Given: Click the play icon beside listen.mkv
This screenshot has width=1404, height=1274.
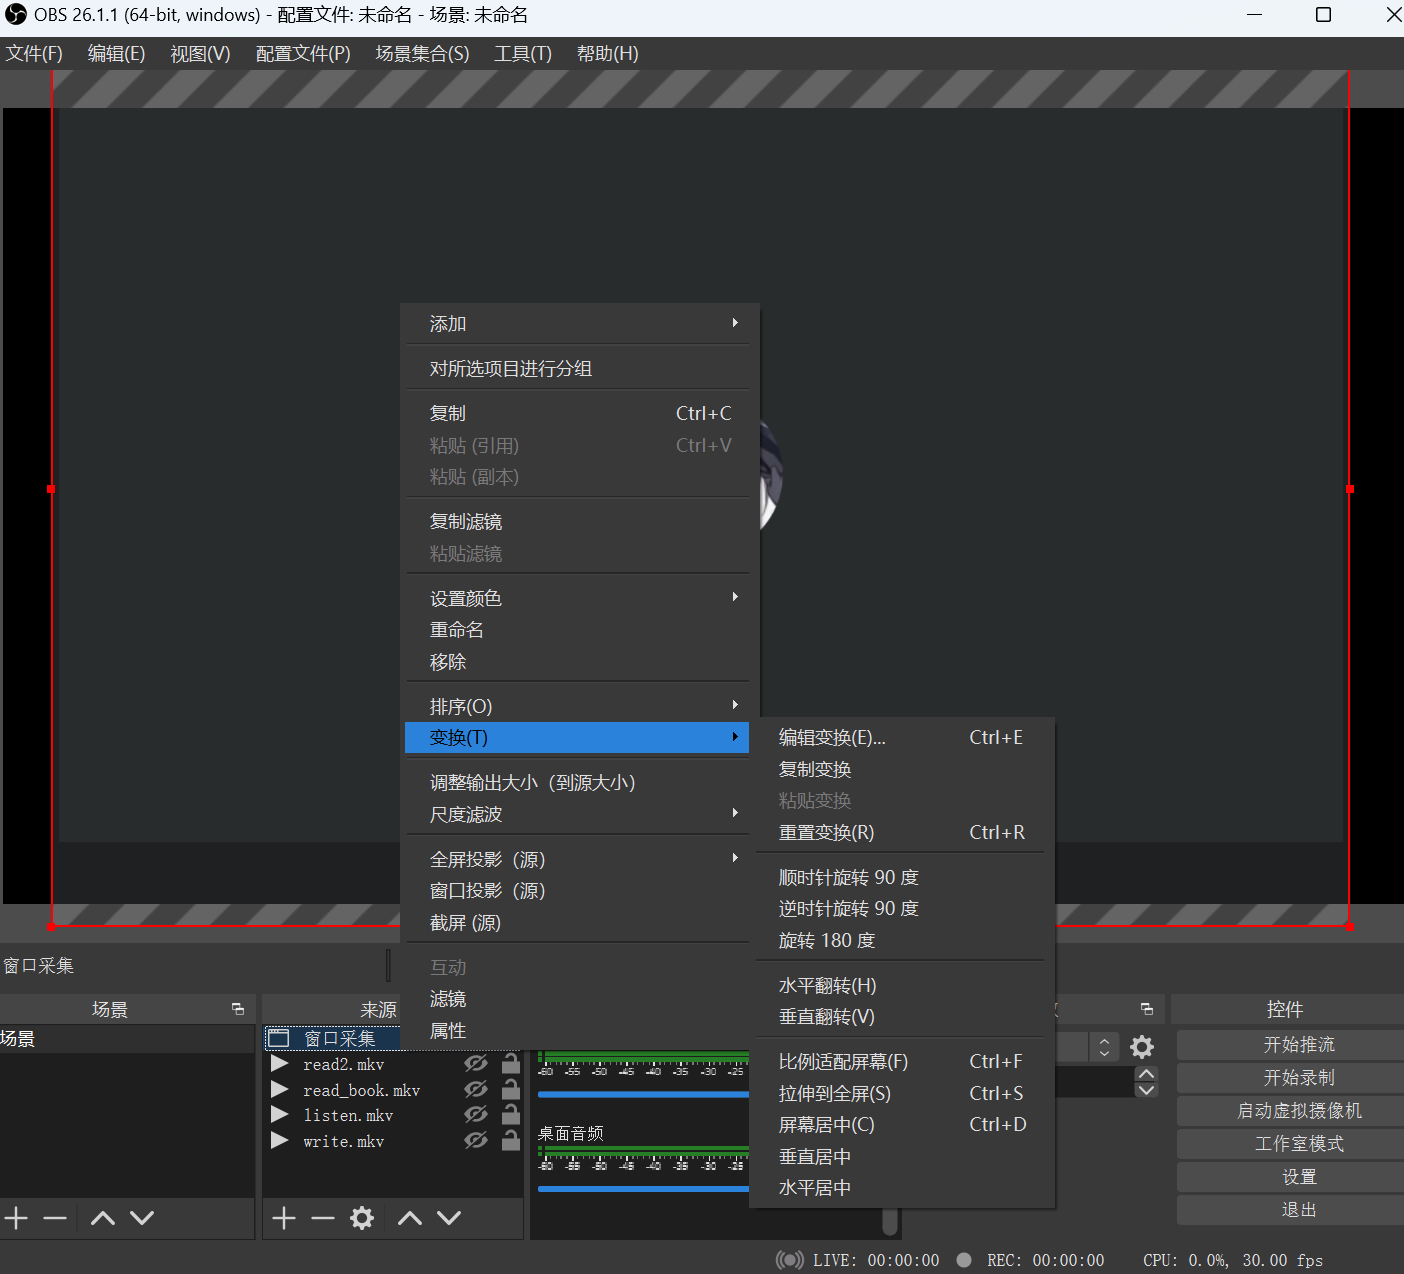Looking at the screenshot, I should 280,1115.
